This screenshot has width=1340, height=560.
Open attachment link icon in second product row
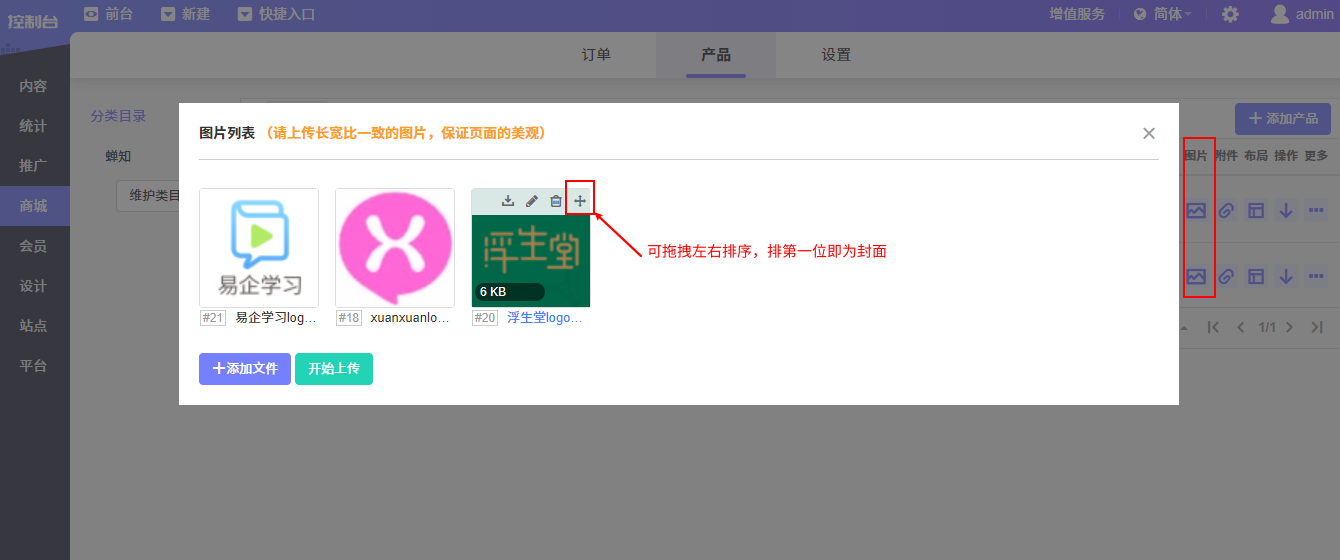(1226, 276)
